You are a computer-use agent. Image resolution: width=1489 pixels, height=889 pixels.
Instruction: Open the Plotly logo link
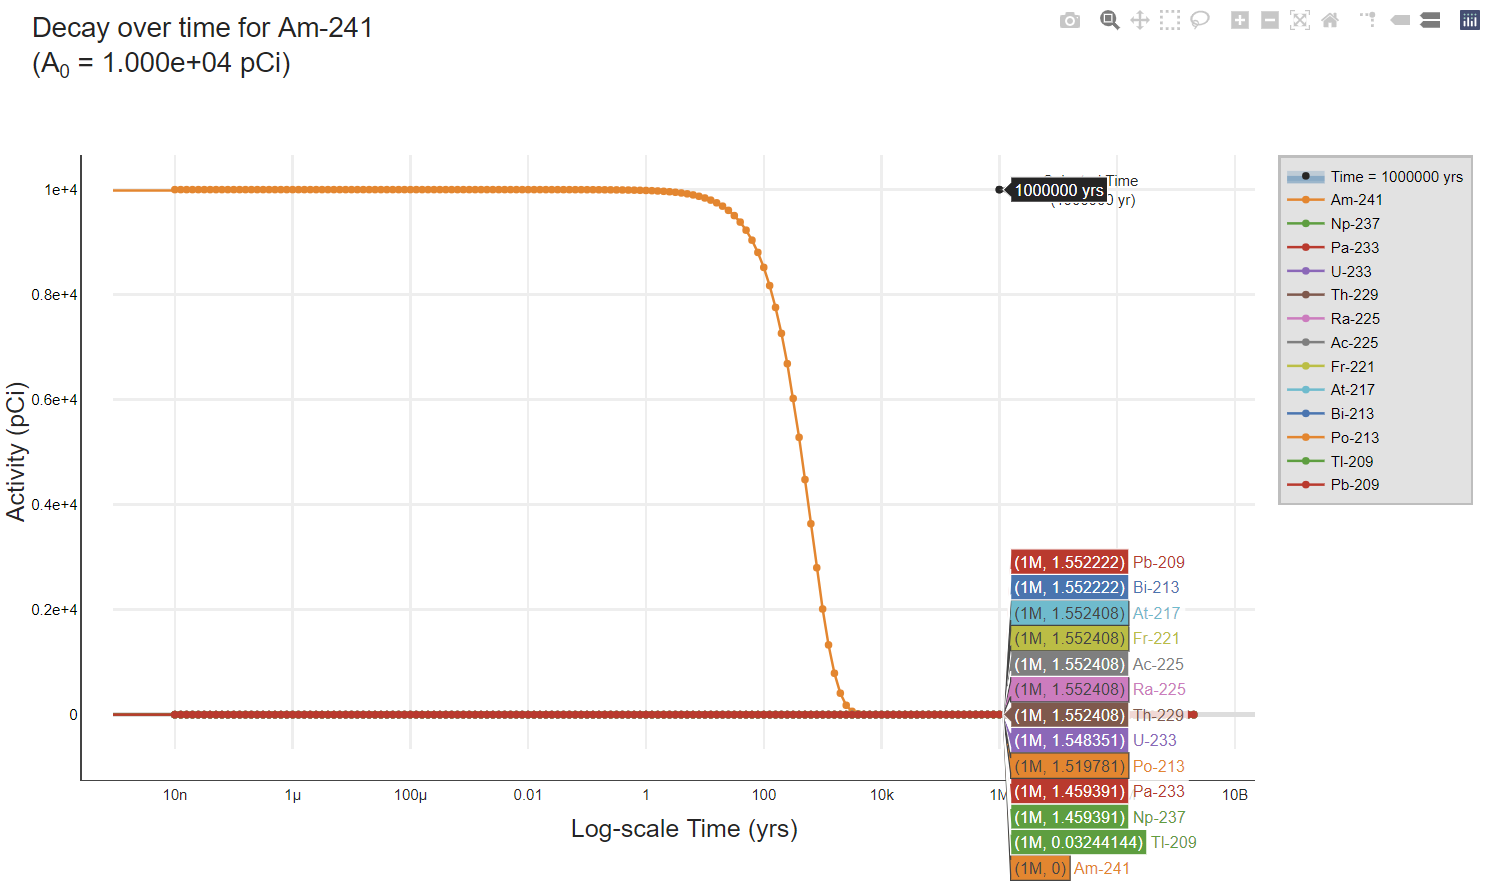(x=1470, y=20)
